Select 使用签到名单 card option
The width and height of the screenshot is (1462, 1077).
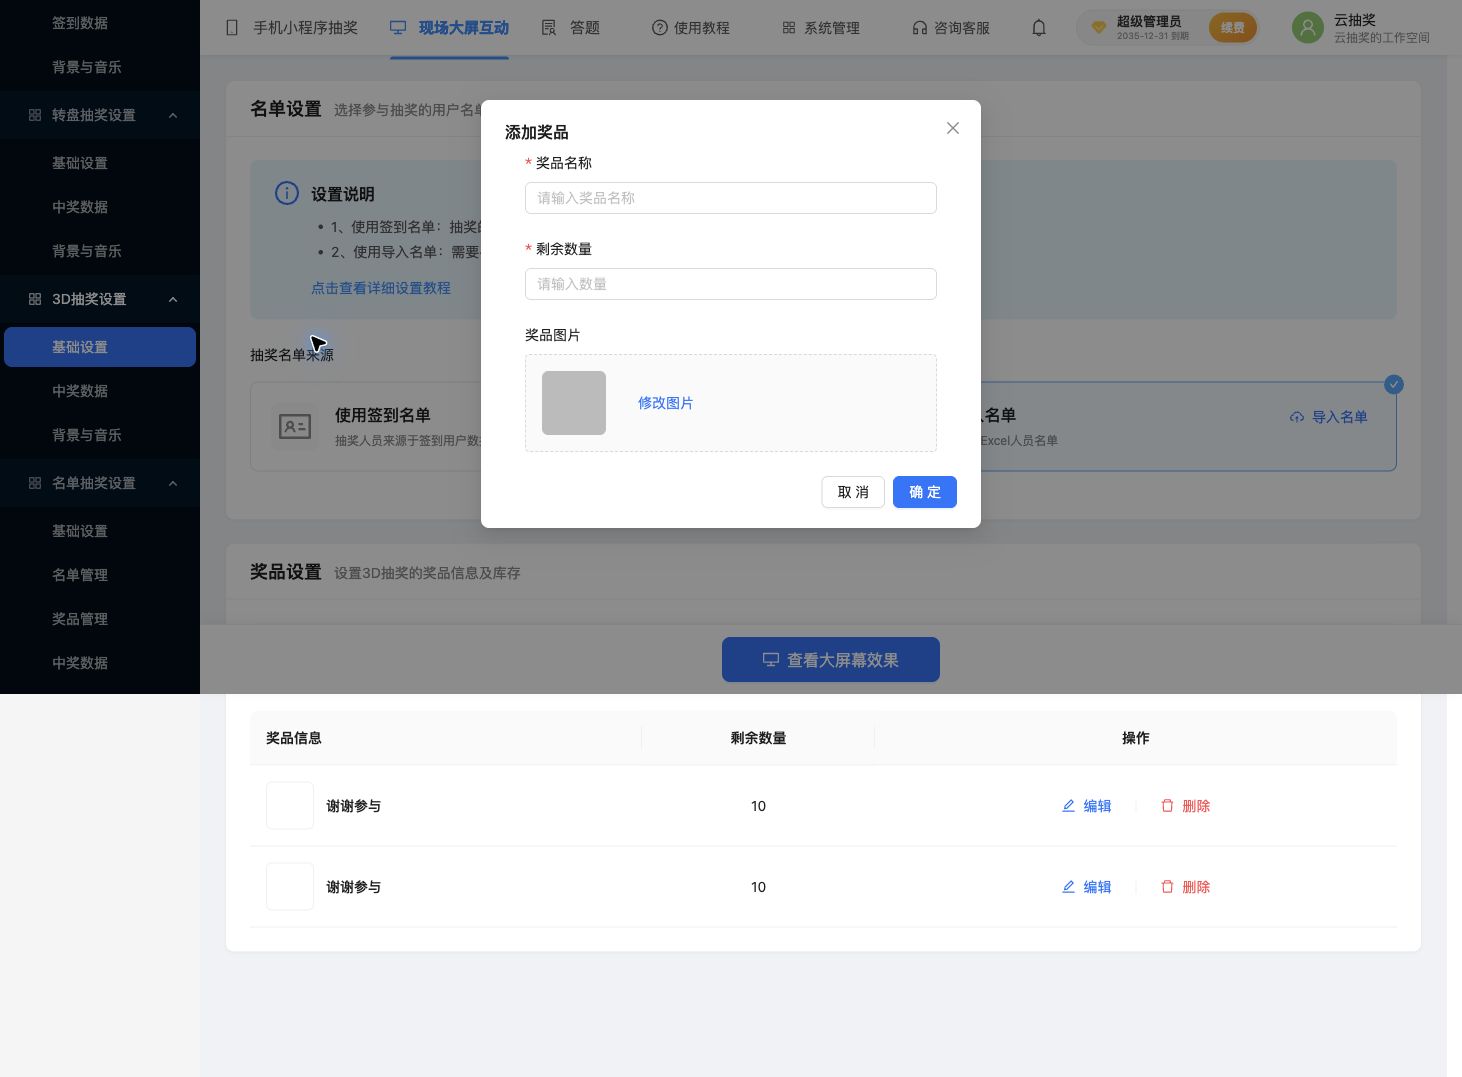[x=366, y=426]
